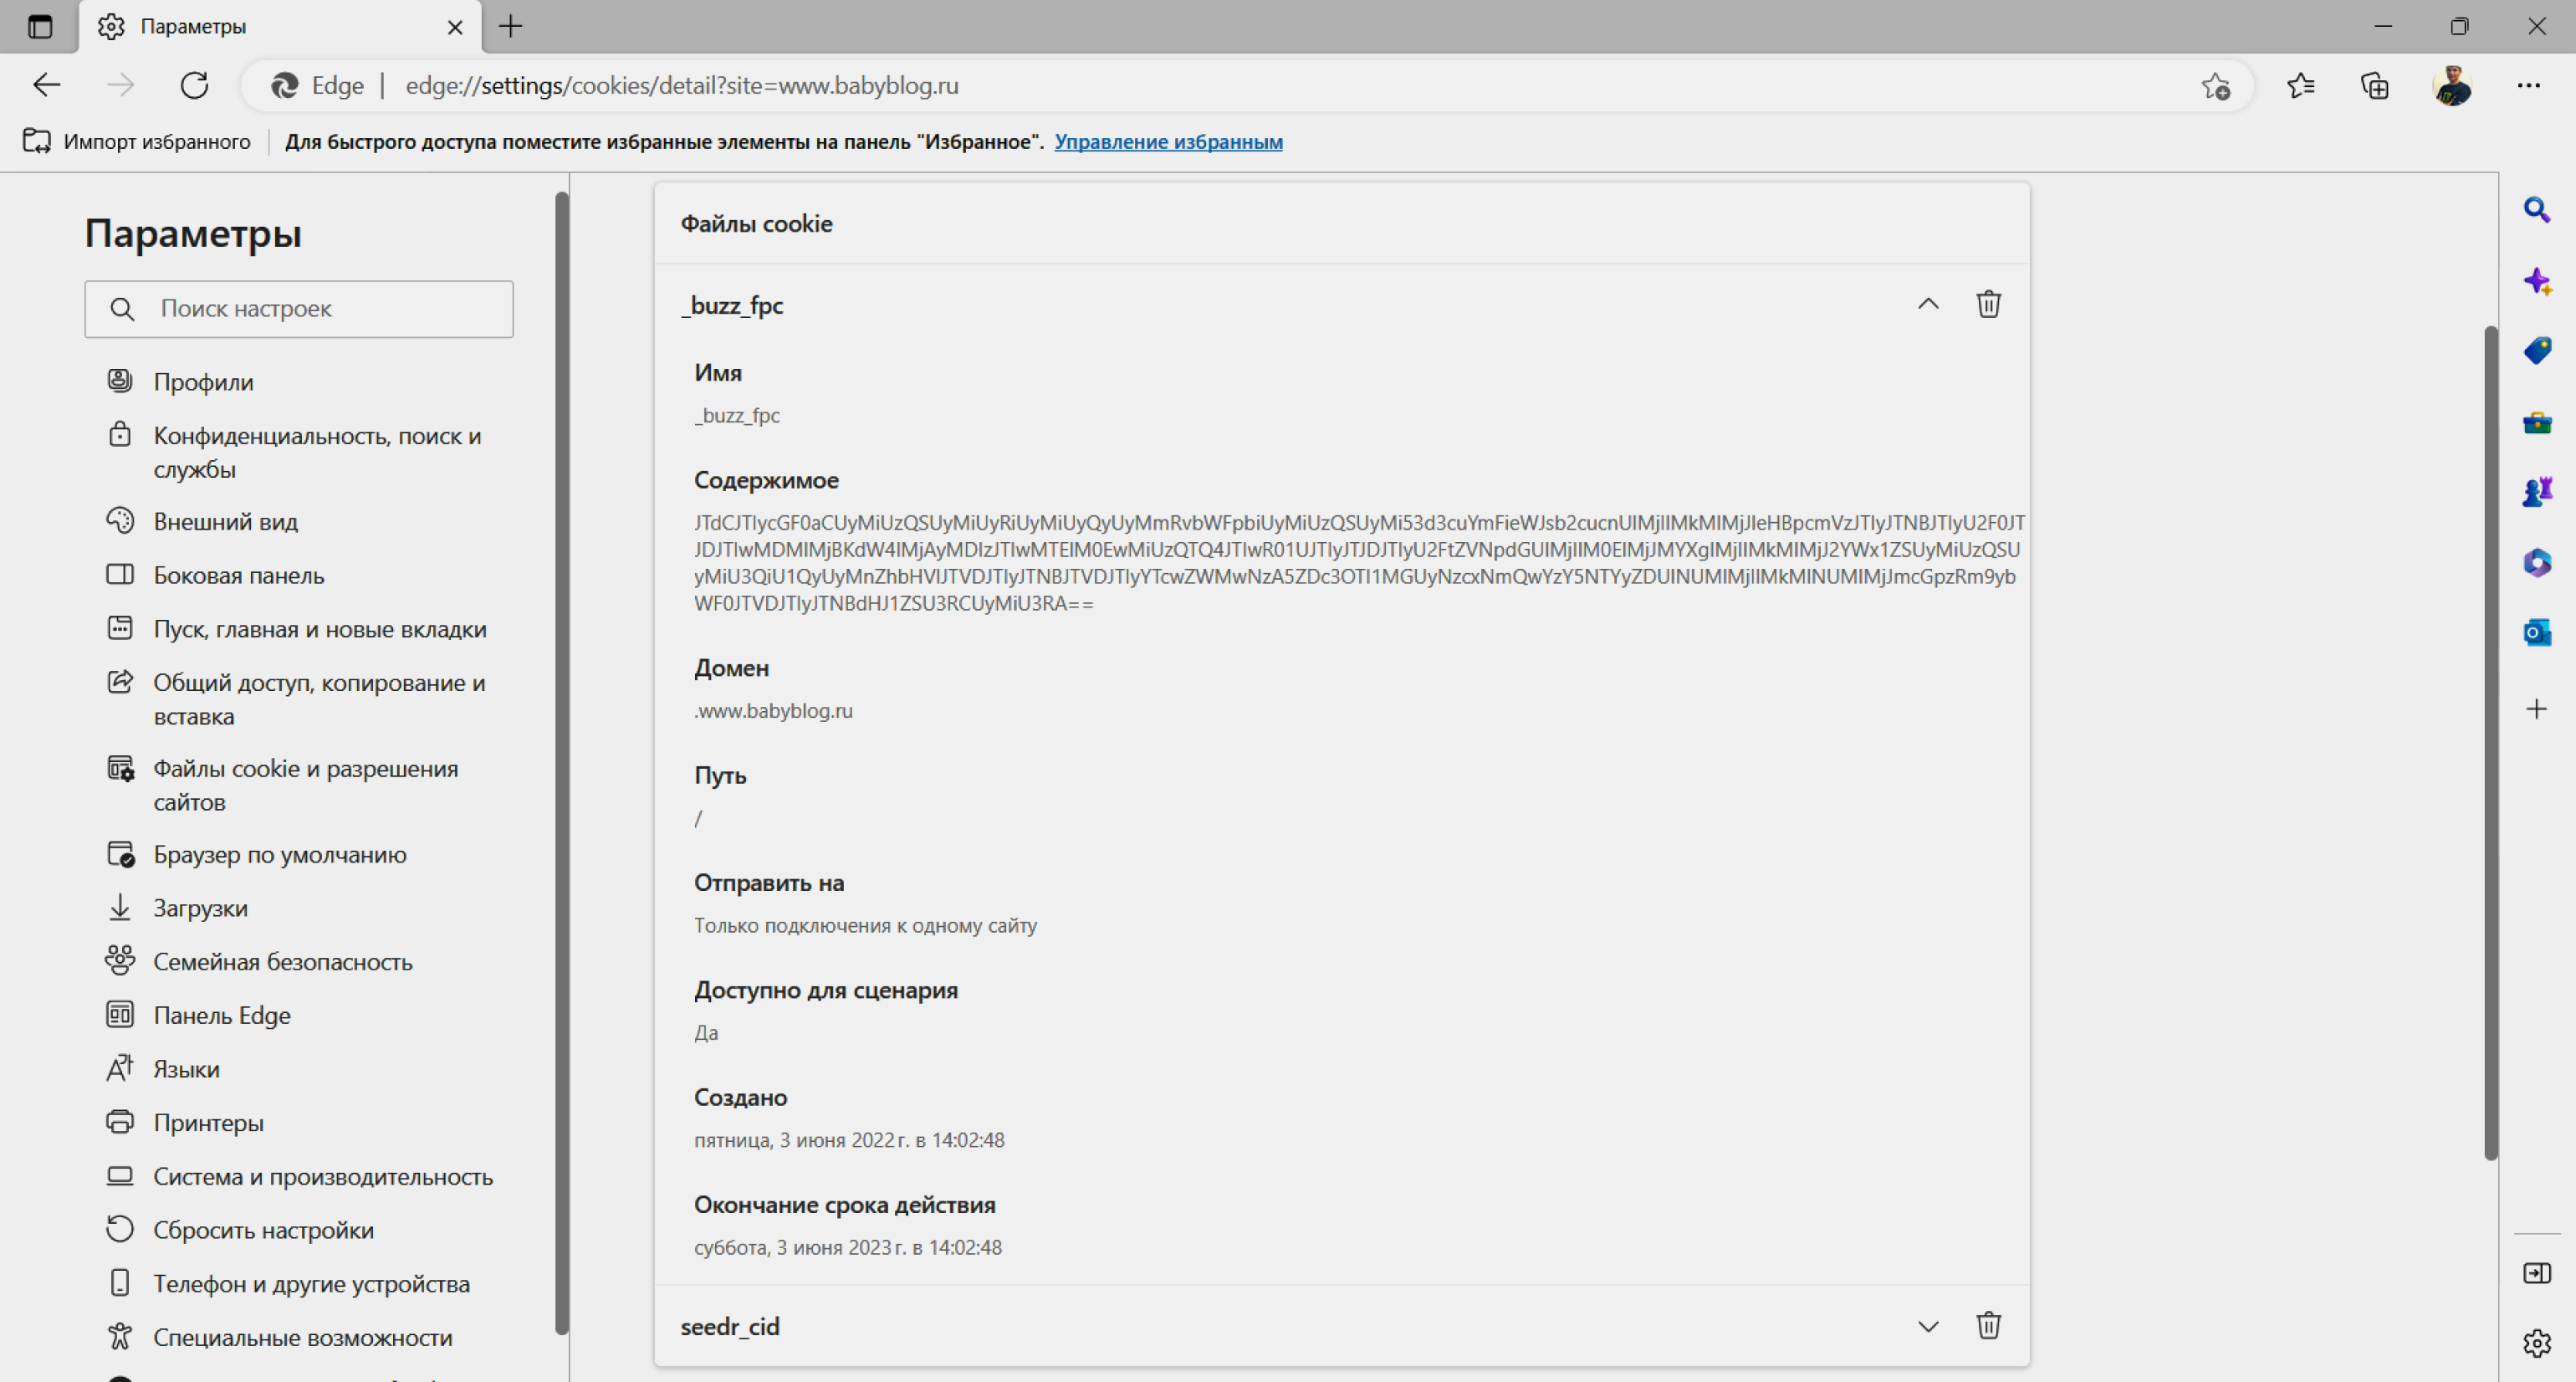Click the page refresh button in toolbar
This screenshot has width=2576, height=1382.
[x=194, y=82]
